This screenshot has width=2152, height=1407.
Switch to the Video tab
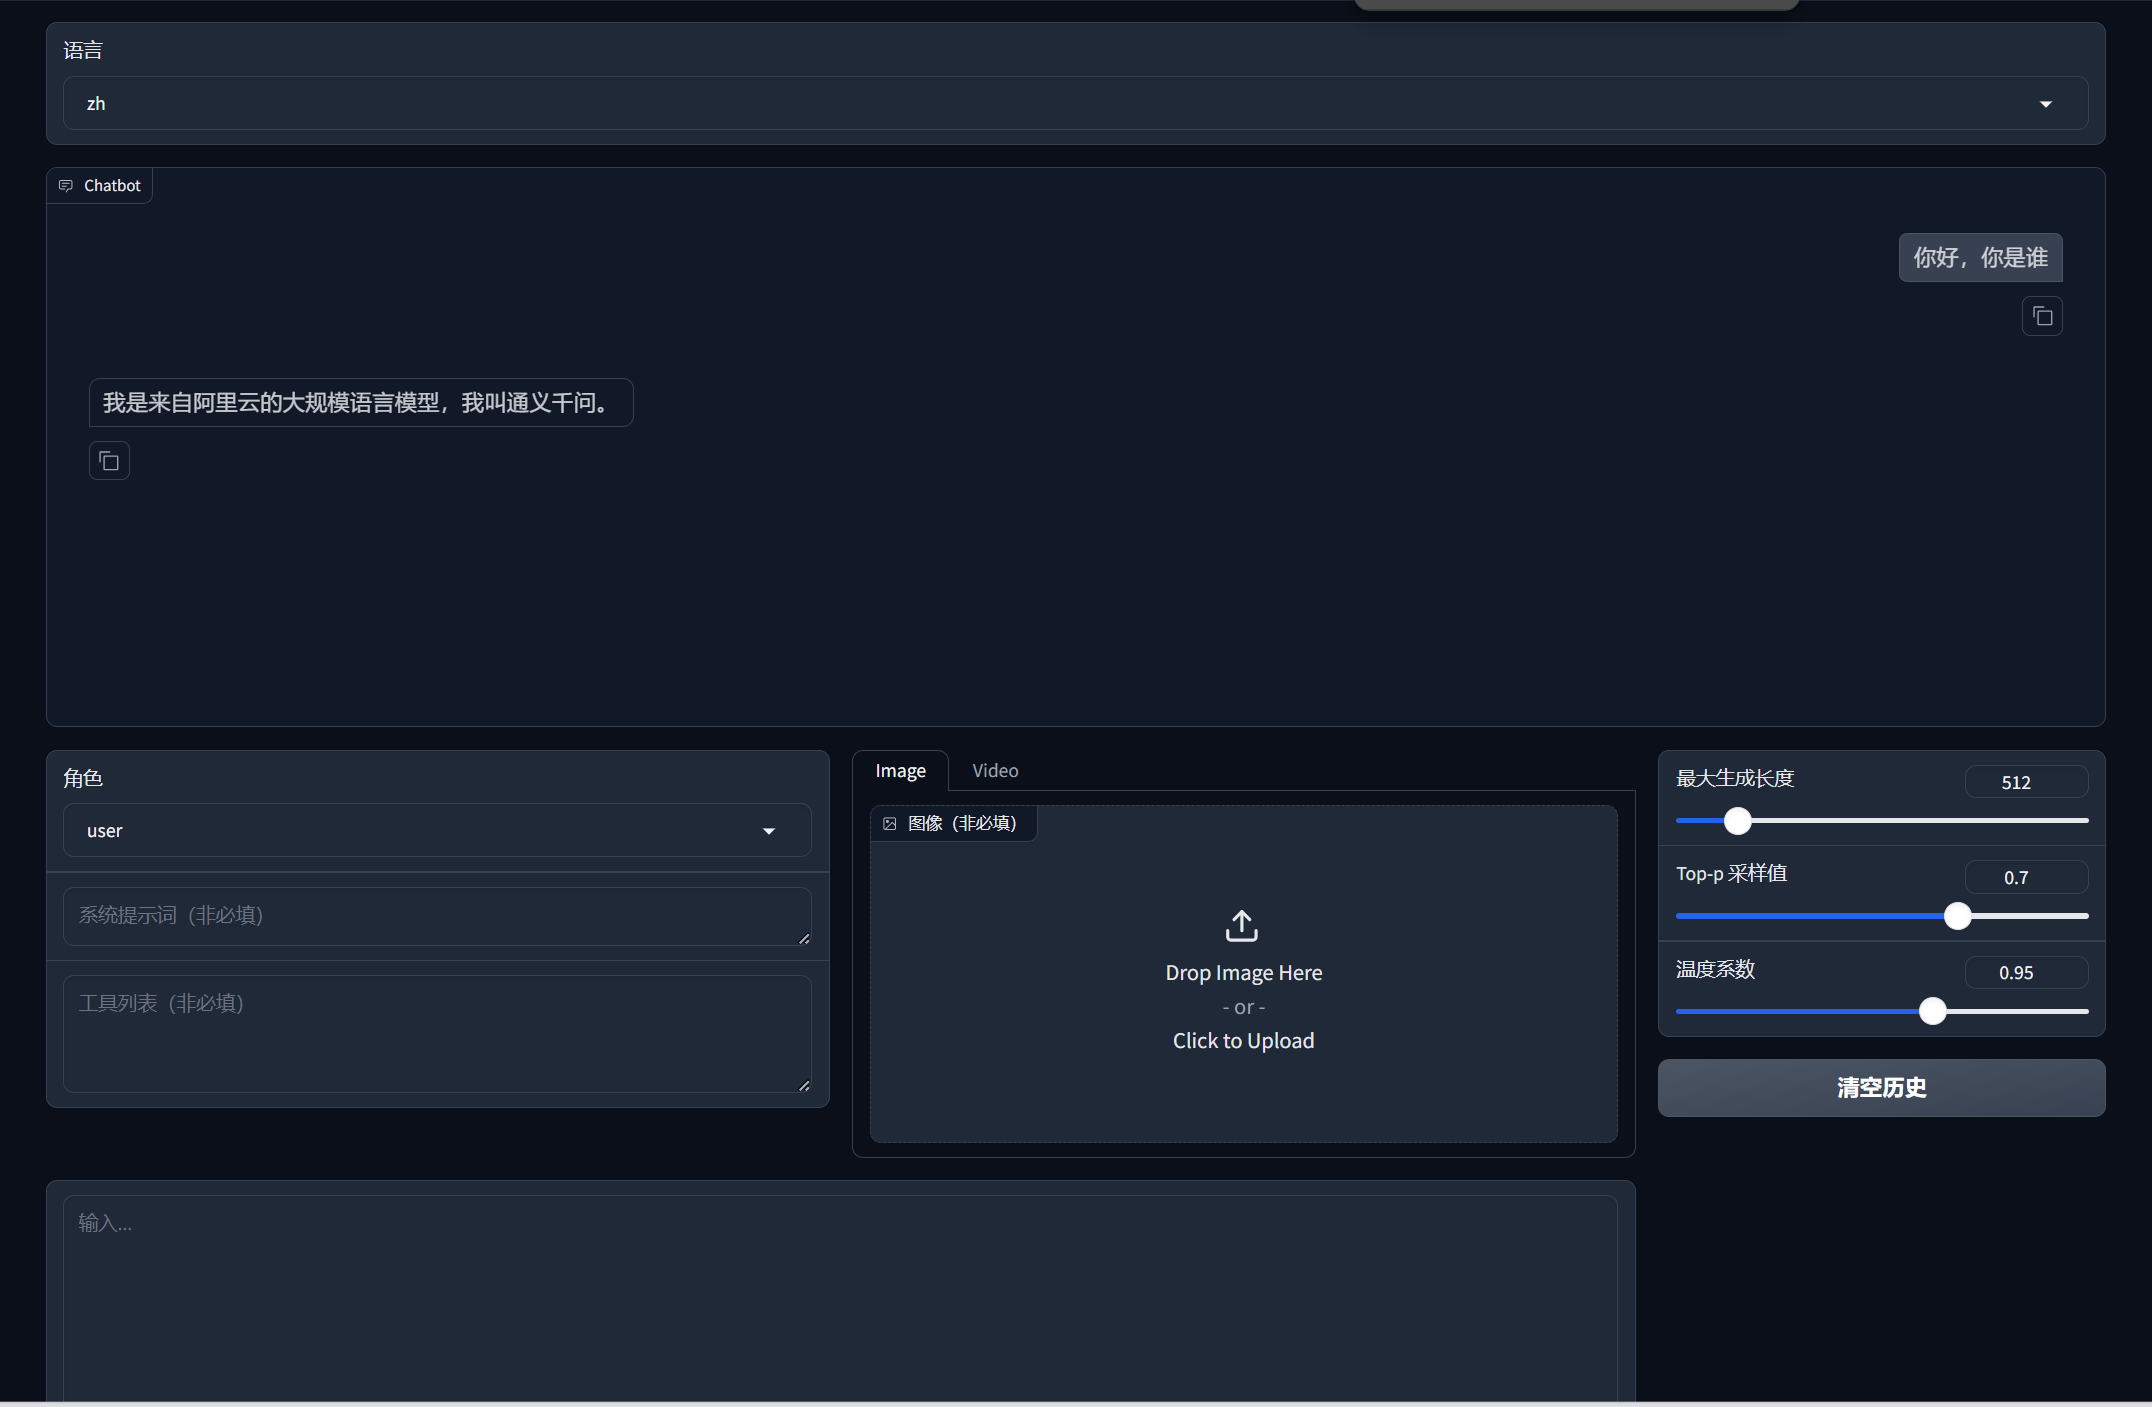[x=995, y=771]
